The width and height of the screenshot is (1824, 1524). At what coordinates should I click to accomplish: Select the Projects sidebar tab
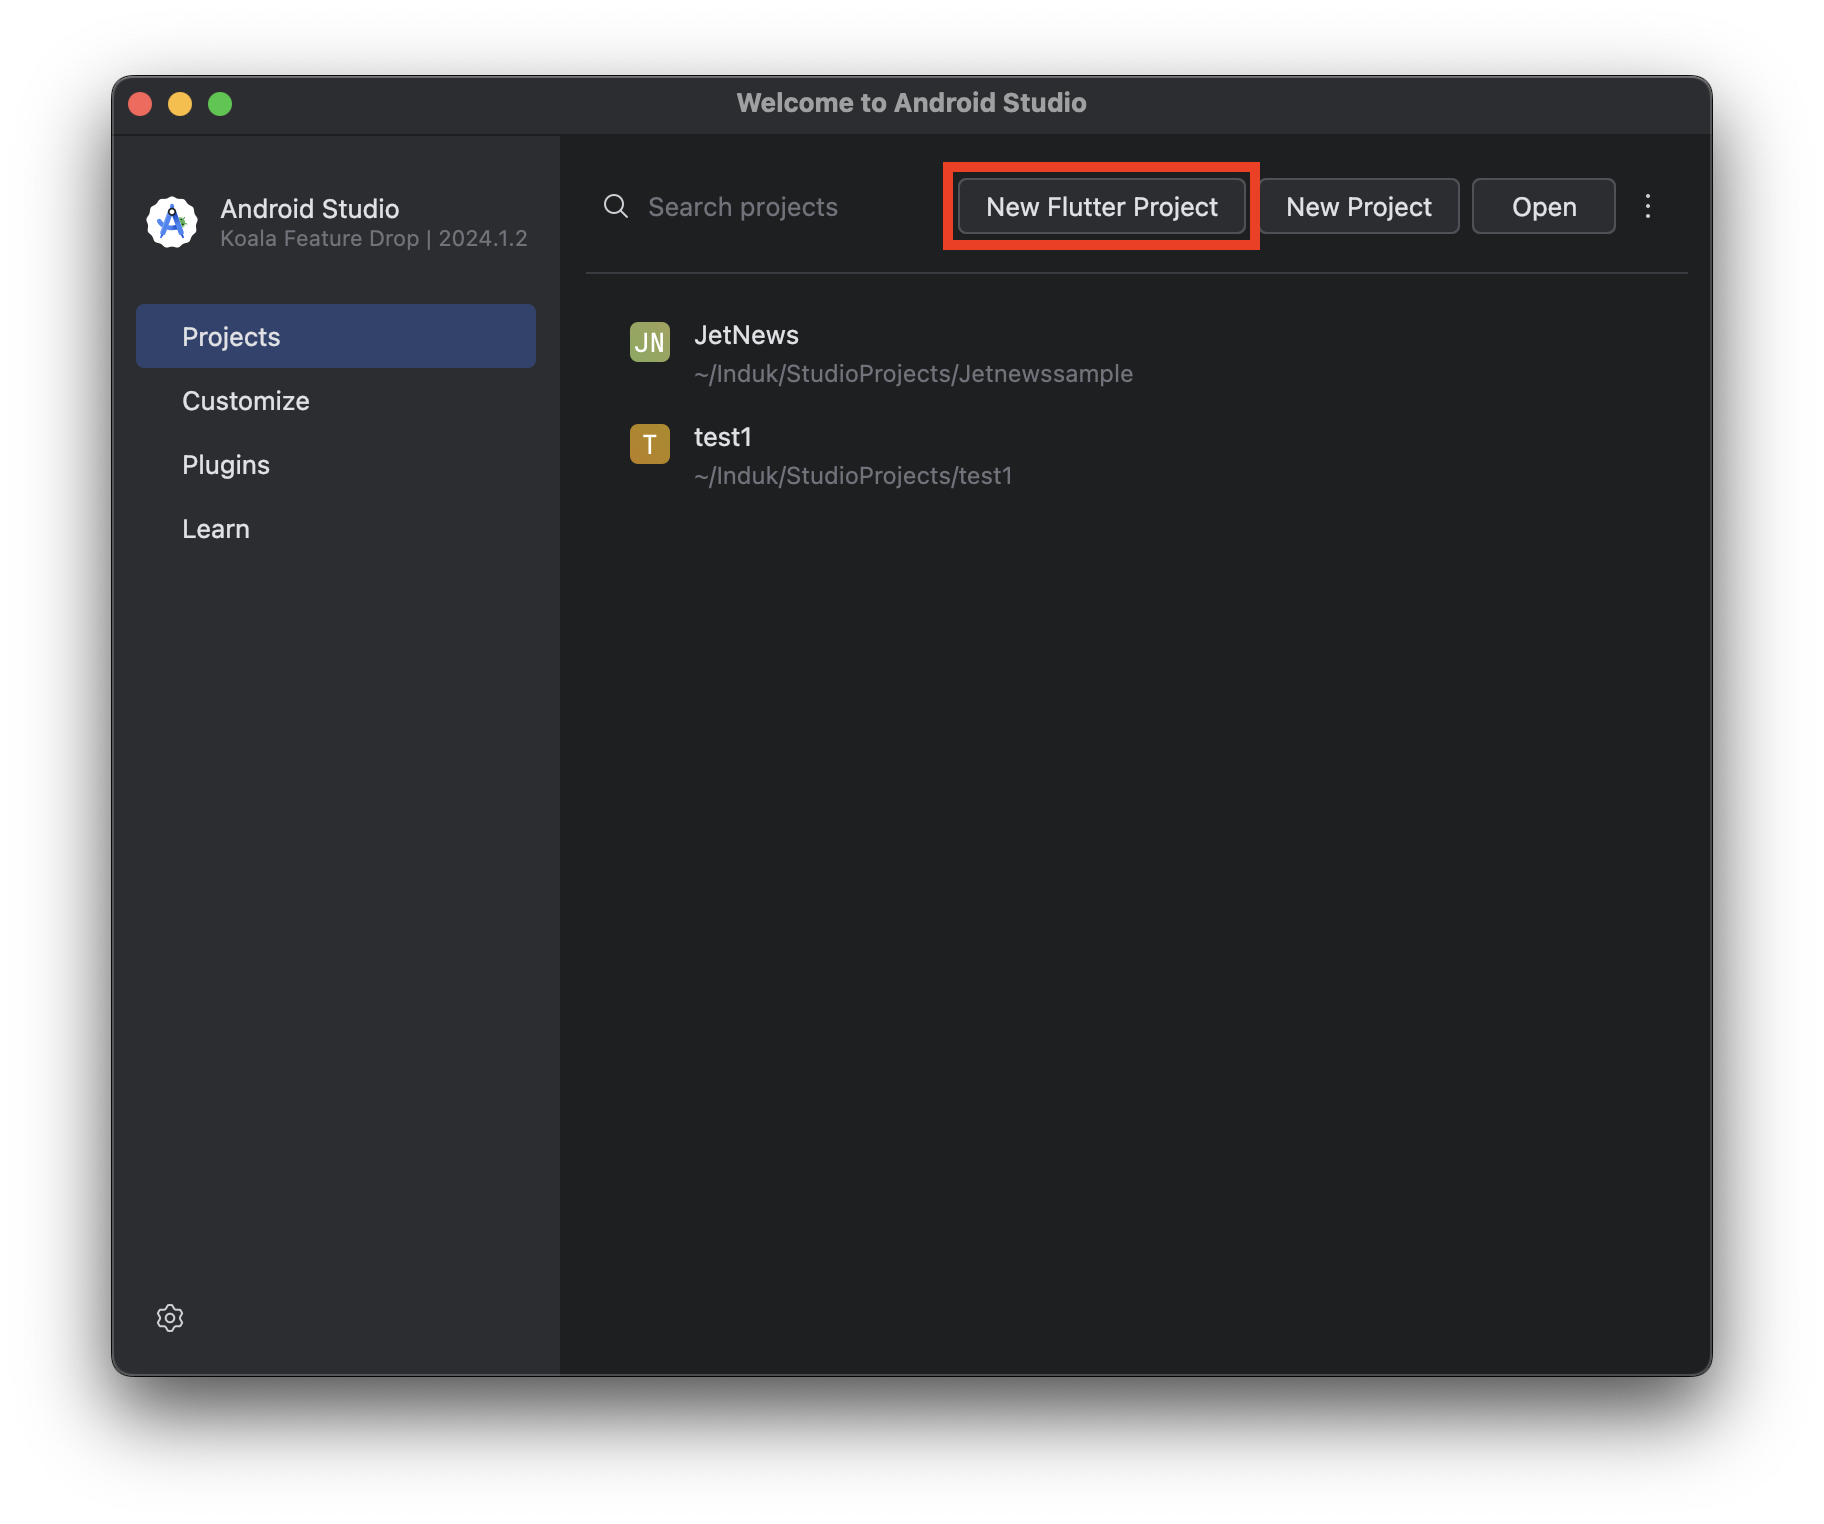[x=336, y=336]
